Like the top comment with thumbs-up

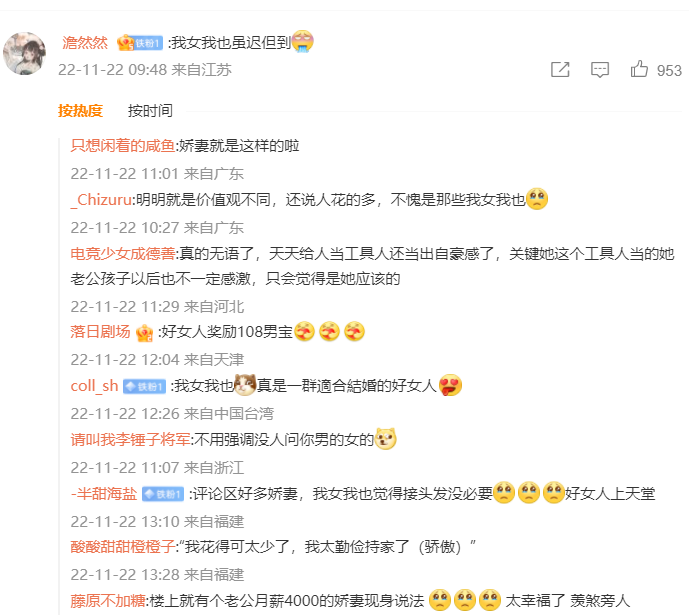(x=639, y=69)
